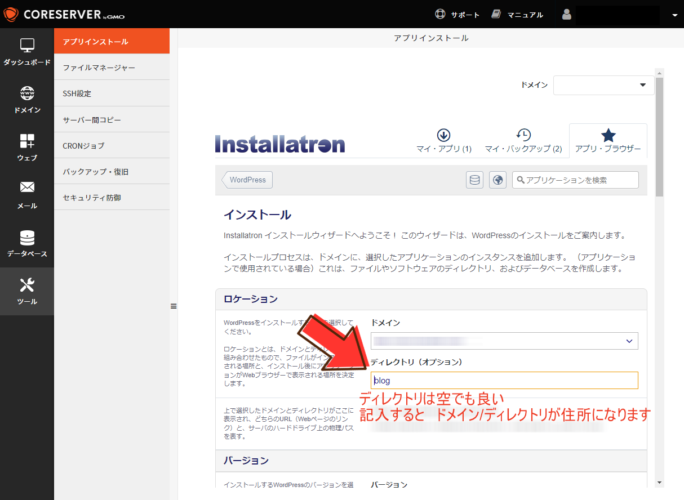Screen dimensions: 684x500
Task: Switch to アプリ・ブラウザー tab
Action: [608, 141]
